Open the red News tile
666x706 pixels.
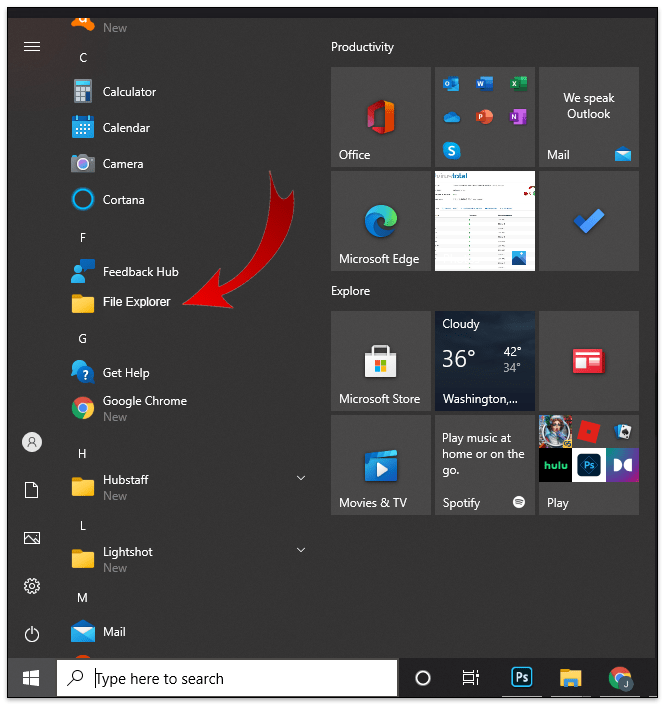589,361
